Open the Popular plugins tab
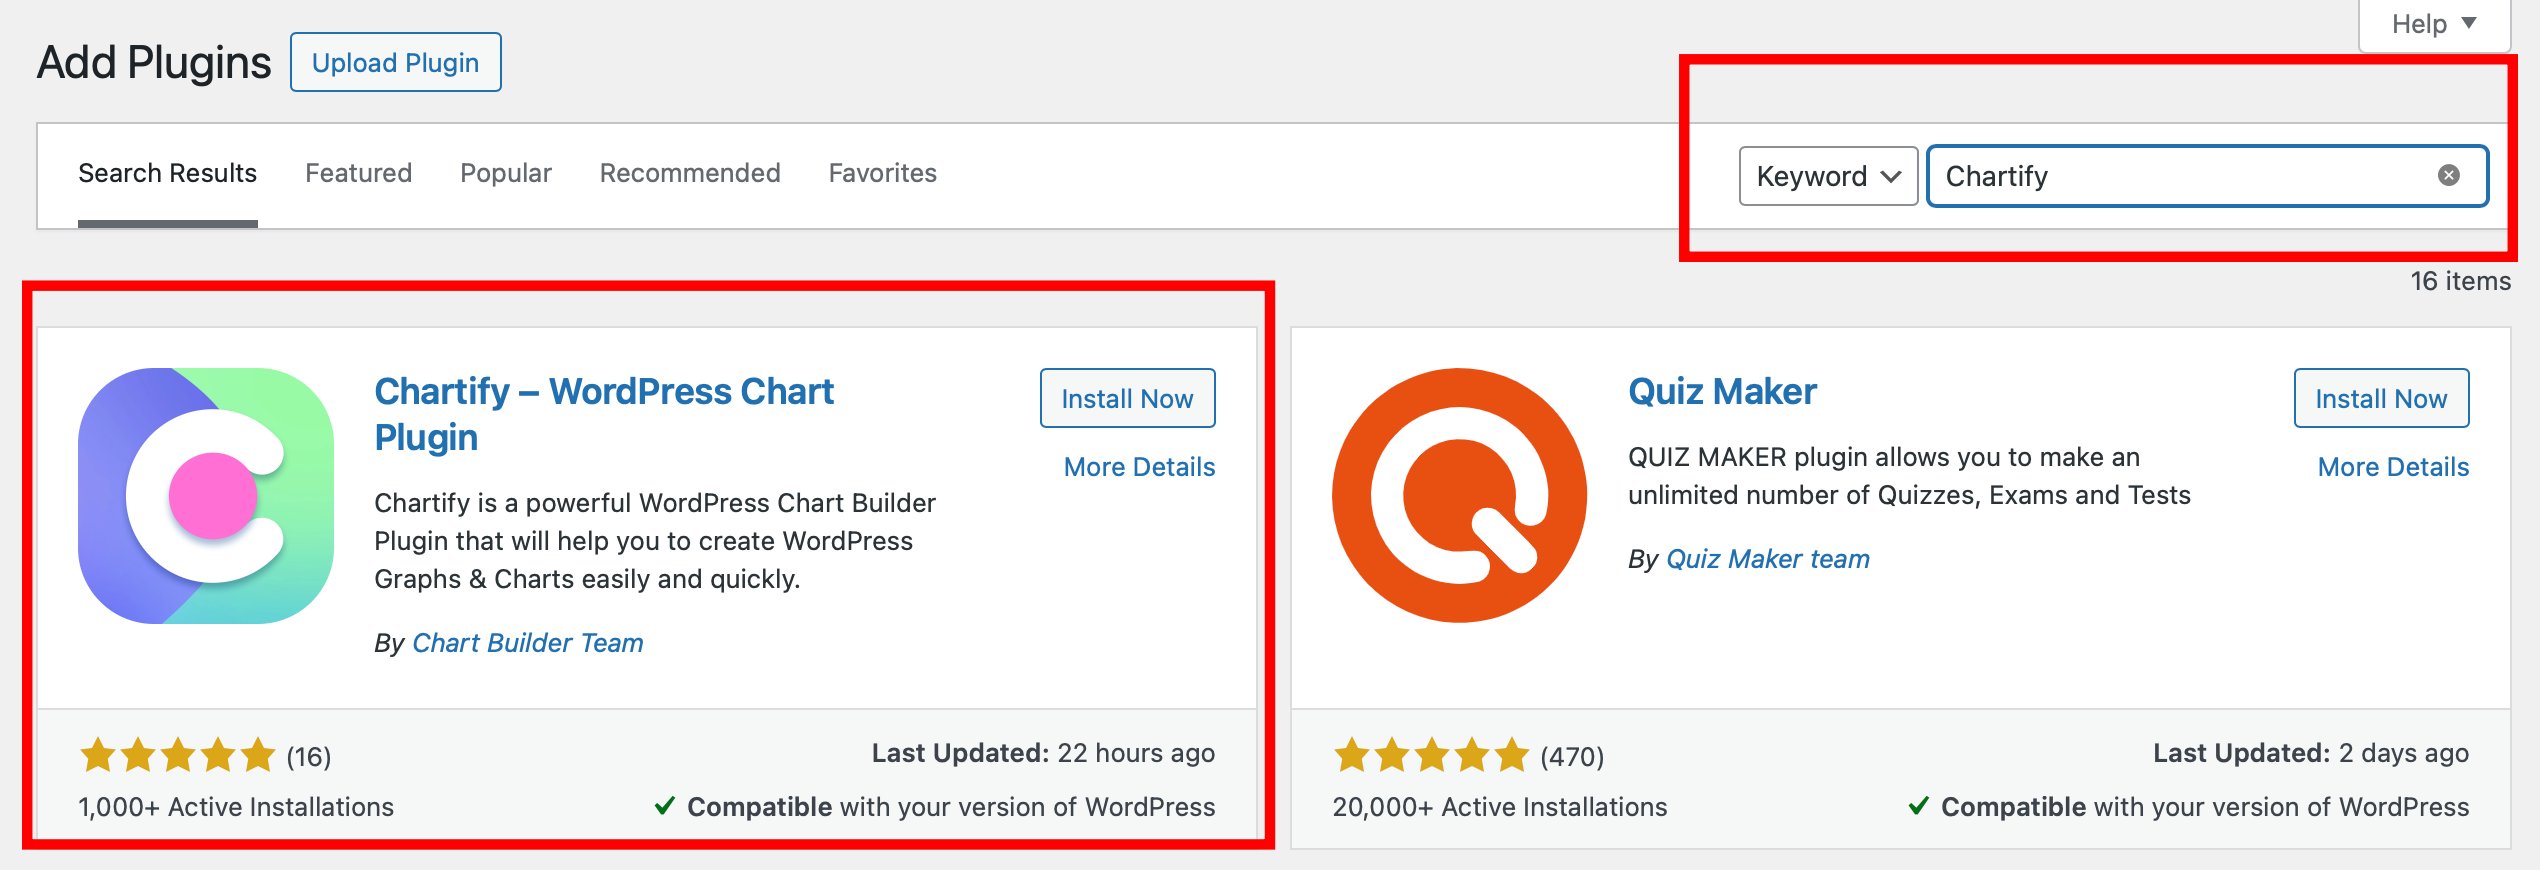 click(506, 173)
